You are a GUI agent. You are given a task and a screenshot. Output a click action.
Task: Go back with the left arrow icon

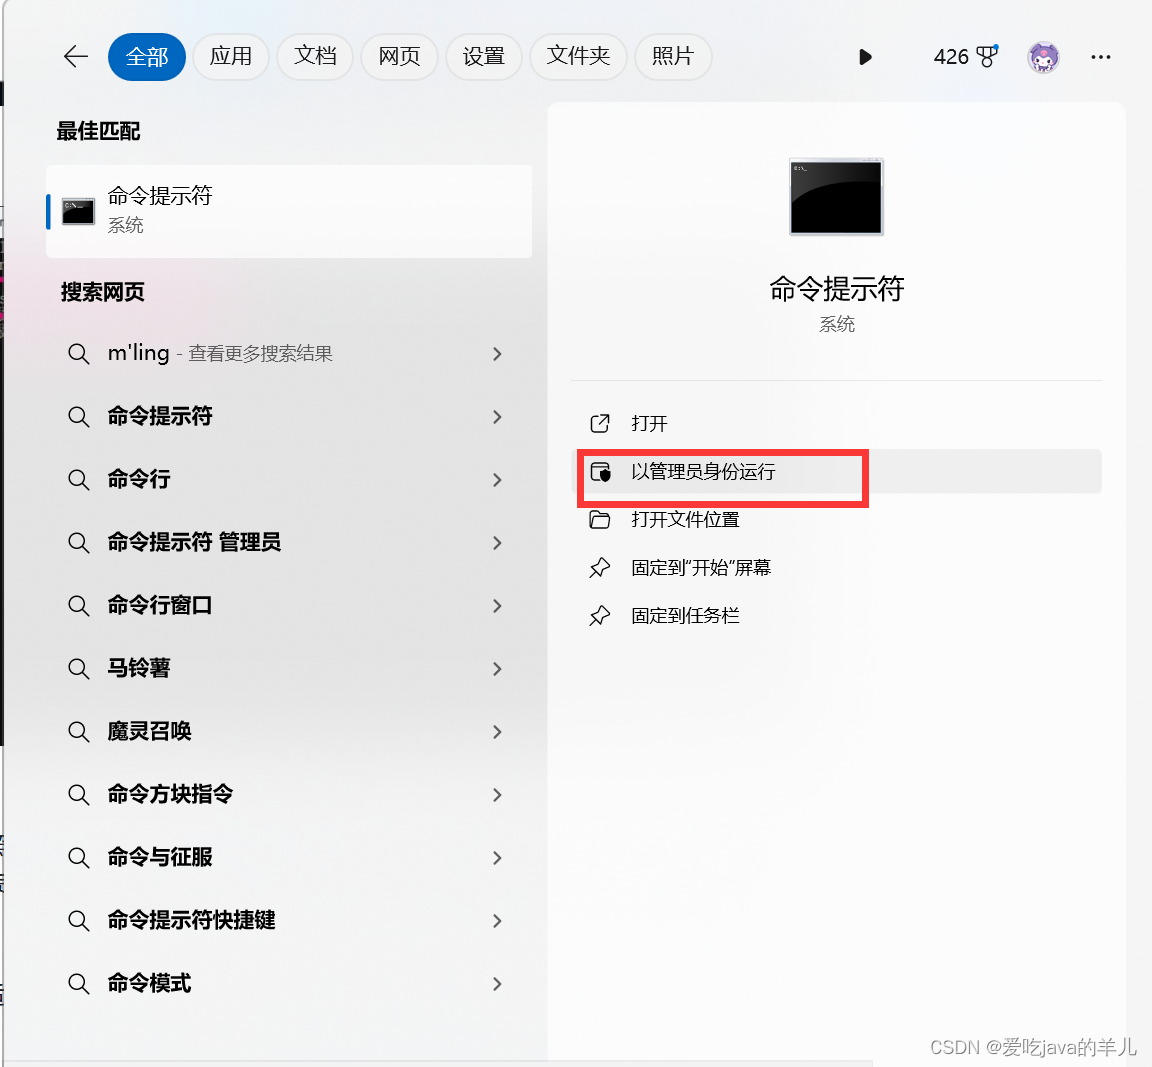pos(76,57)
